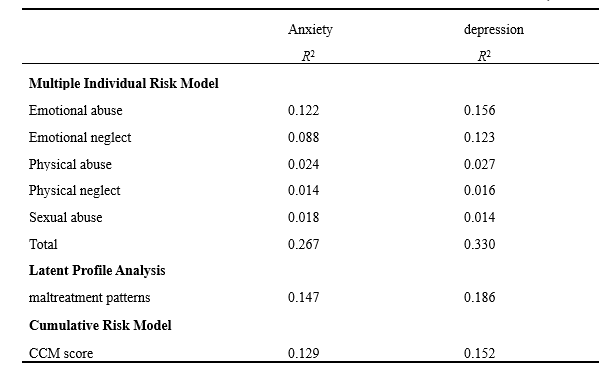Select the Total depression value 0.330
The width and height of the screenshot is (609, 372).
tap(479, 244)
